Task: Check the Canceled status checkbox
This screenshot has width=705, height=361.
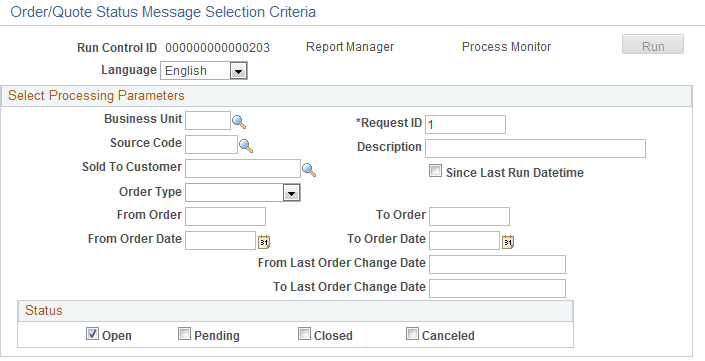Action: [x=412, y=334]
